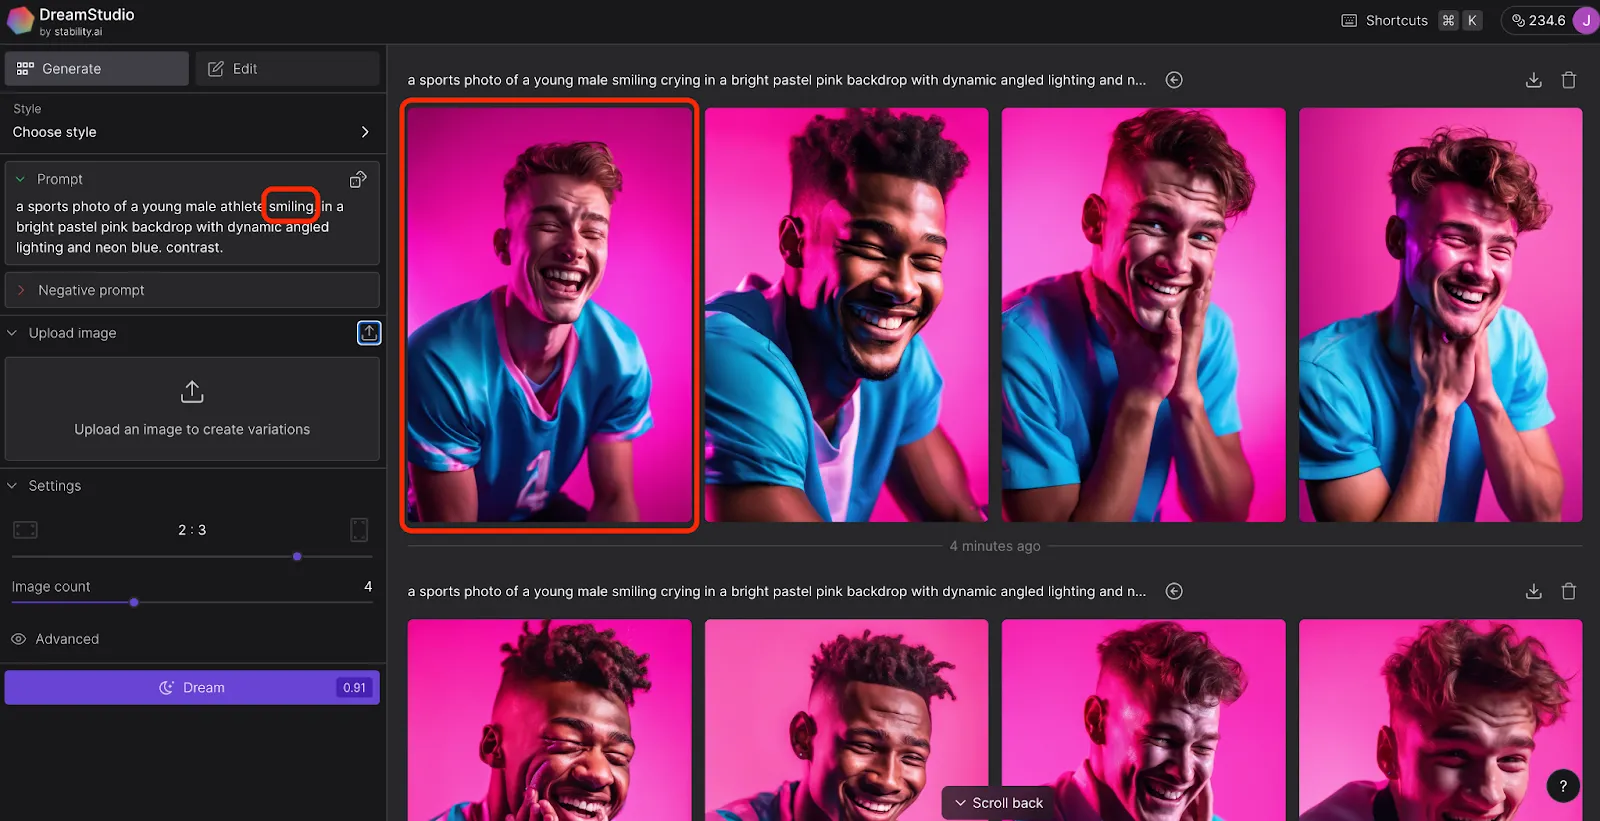Screen dimensions: 1600x821
Task: Click the upload image drop area
Action: (192, 409)
